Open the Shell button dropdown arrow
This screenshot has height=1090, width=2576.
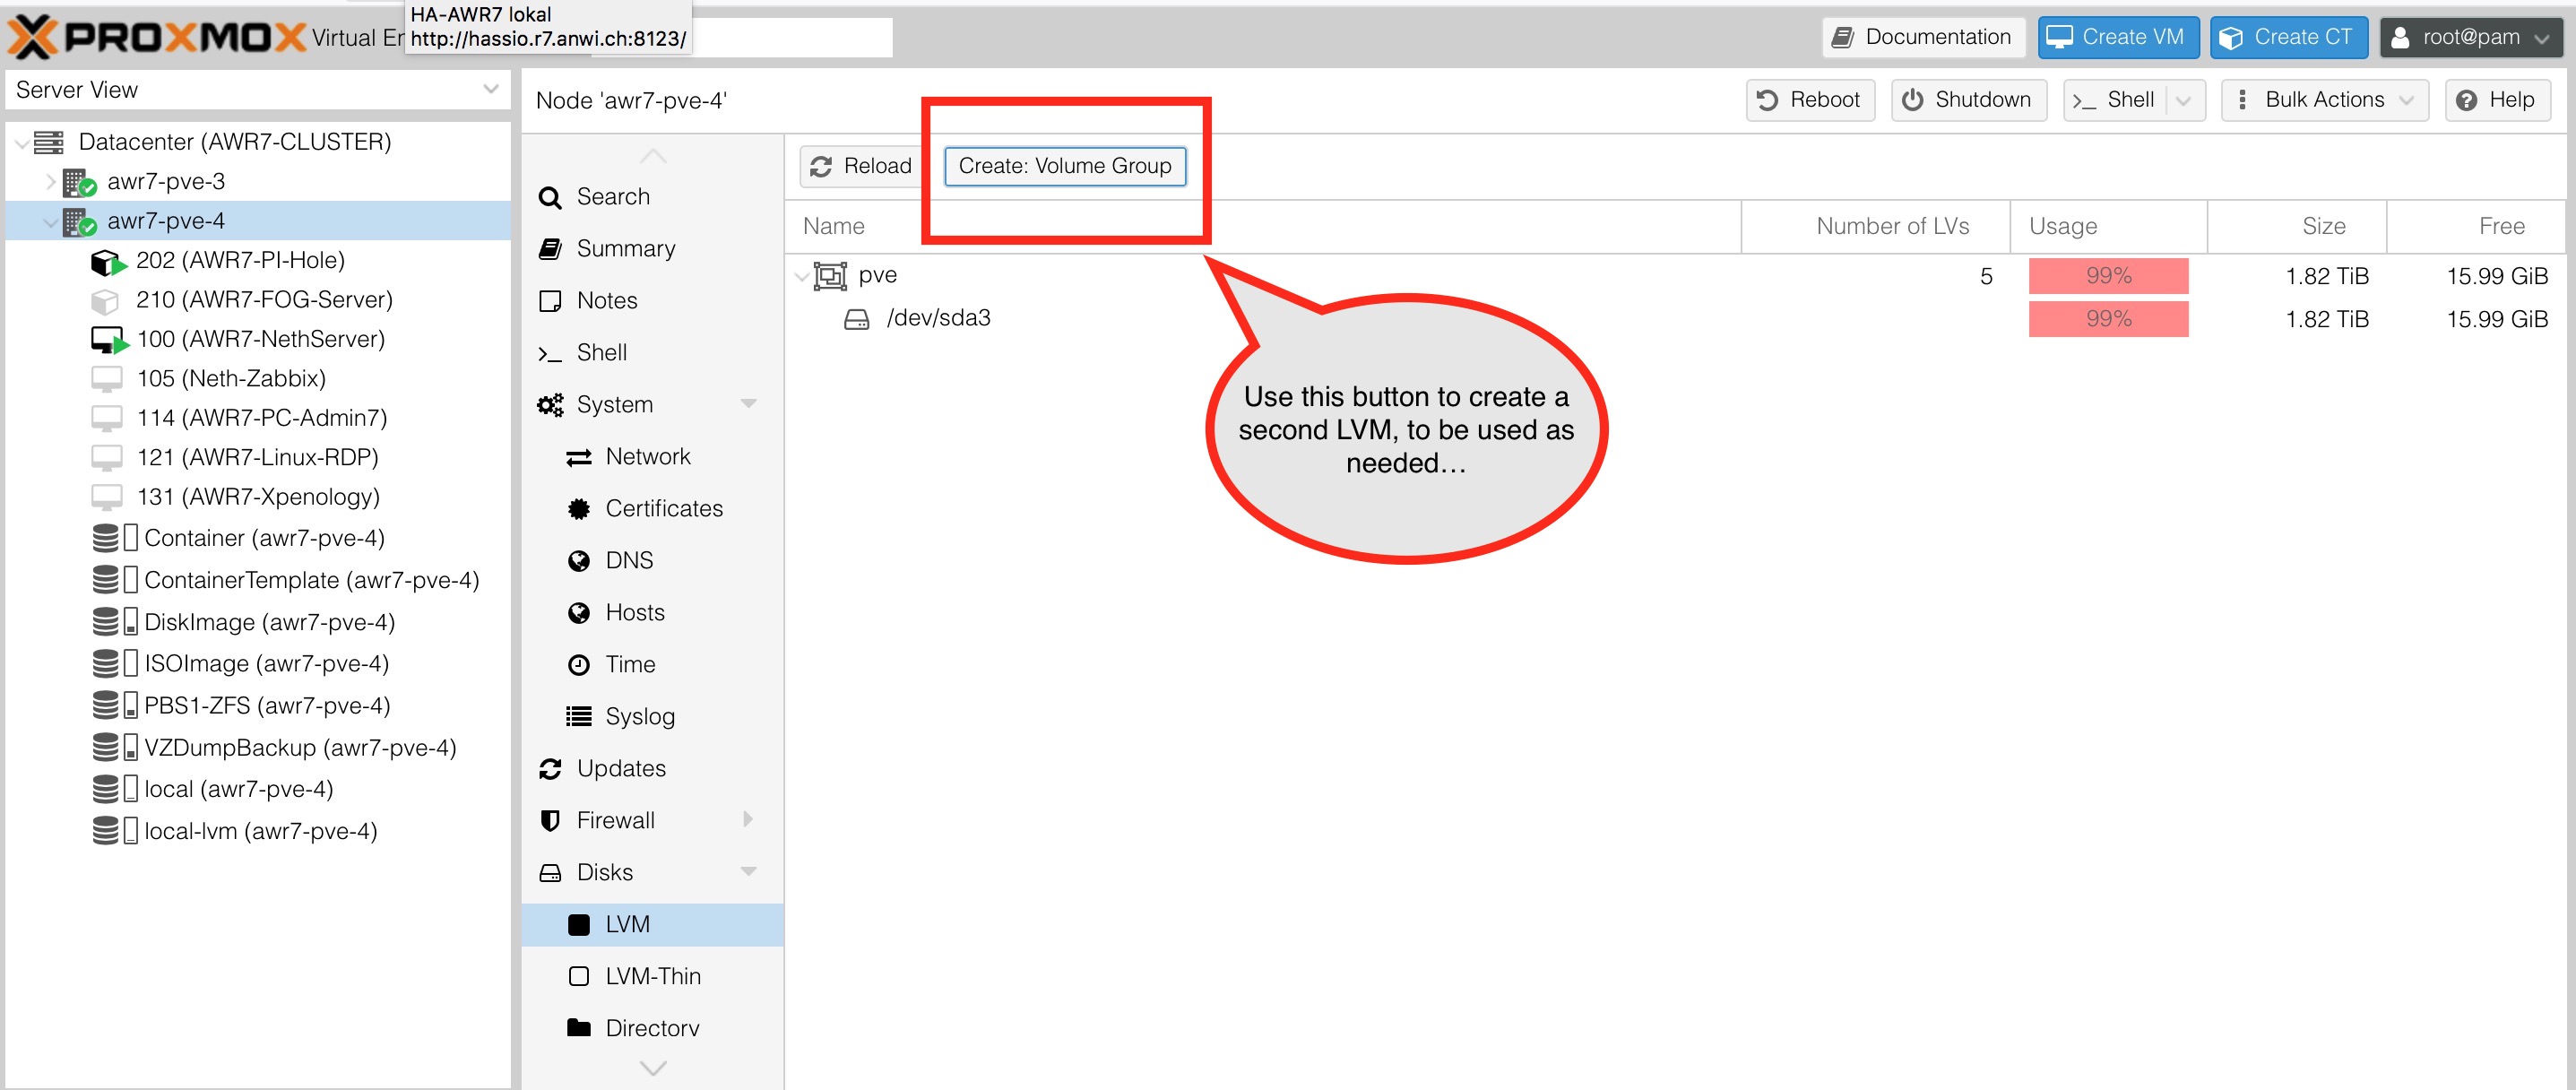pos(2183,100)
